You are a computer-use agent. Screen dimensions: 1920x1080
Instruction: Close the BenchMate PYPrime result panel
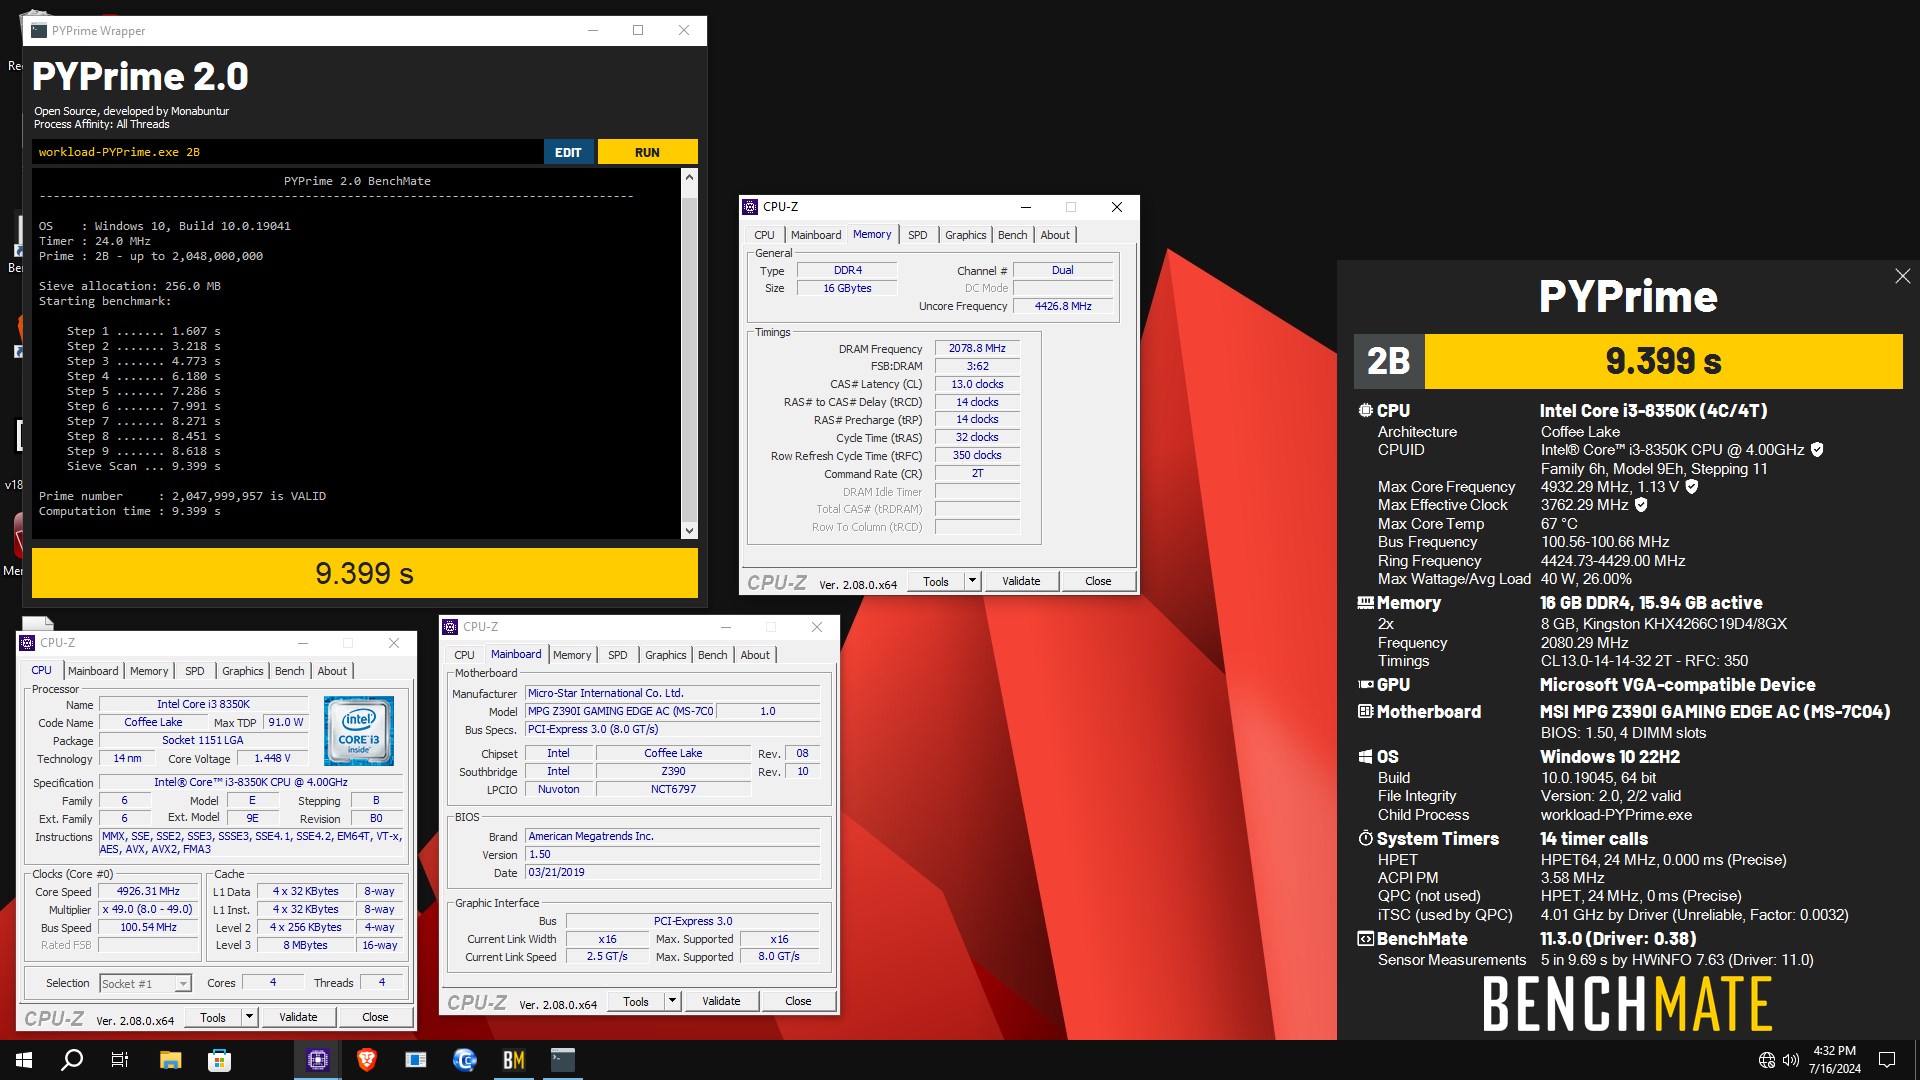tap(1902, 276)
